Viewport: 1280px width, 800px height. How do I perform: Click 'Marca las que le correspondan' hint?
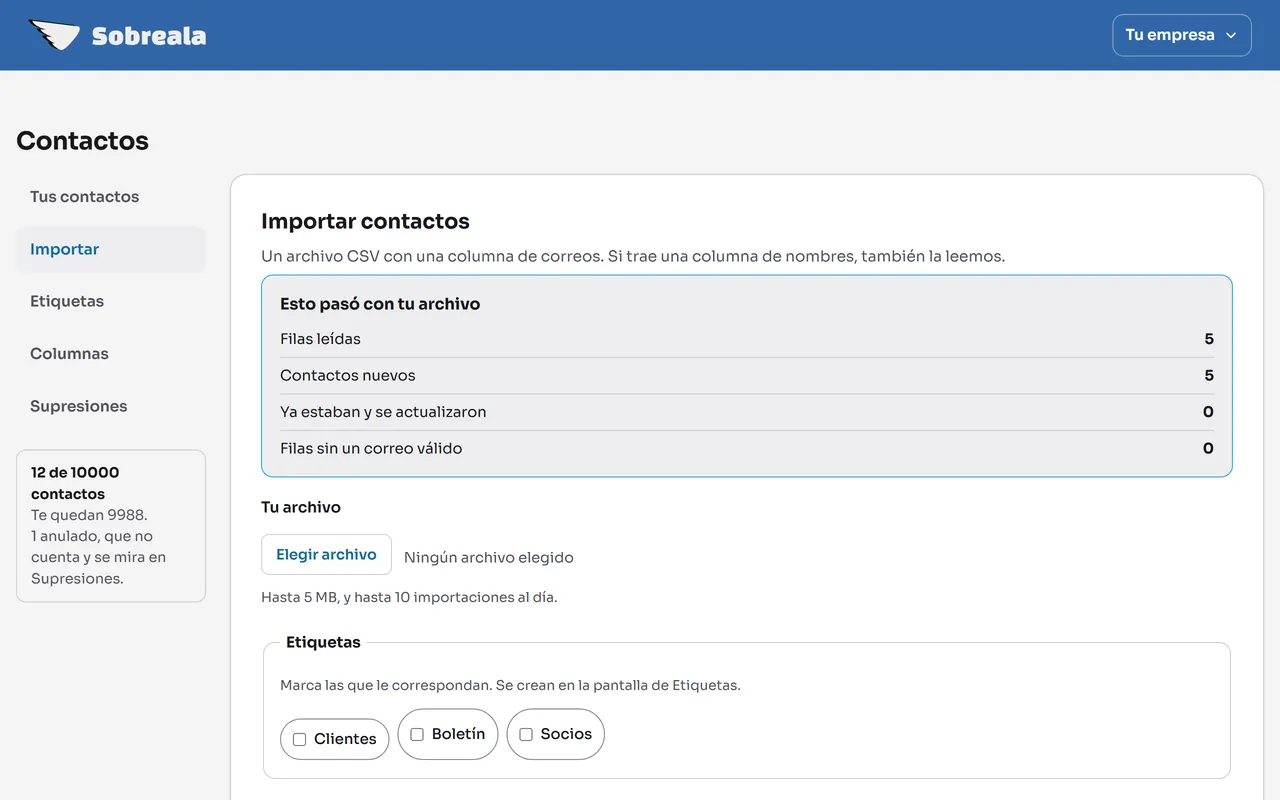coord(510,686)
